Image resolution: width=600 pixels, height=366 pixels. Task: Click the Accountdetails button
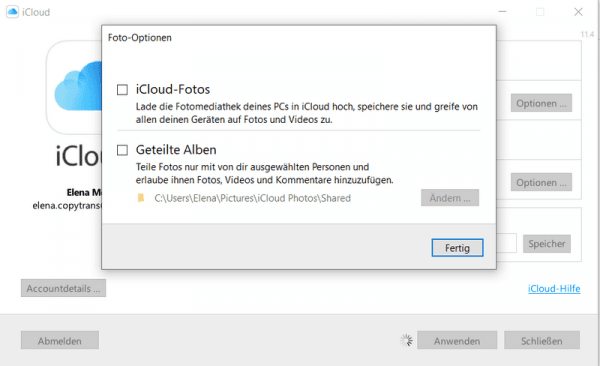(64, 288)
